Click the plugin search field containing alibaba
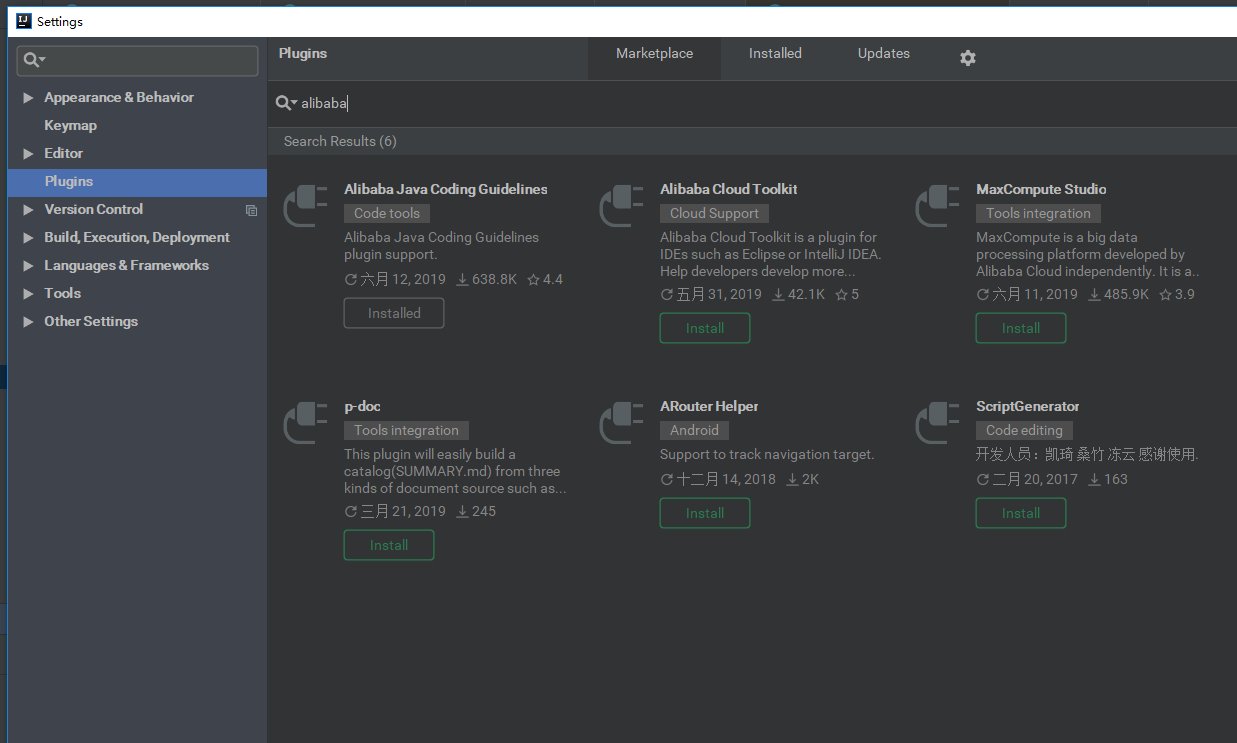Image resolution: width=1237 pixels, height=743 pixels. (x=752, y=103)
